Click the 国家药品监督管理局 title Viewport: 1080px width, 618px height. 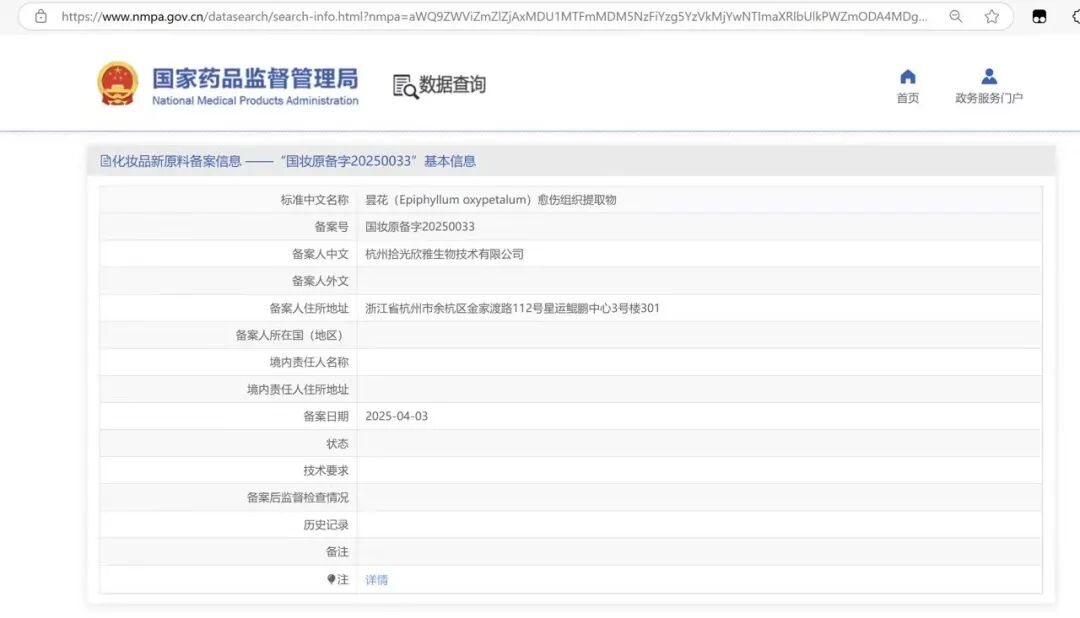point(256,79)
